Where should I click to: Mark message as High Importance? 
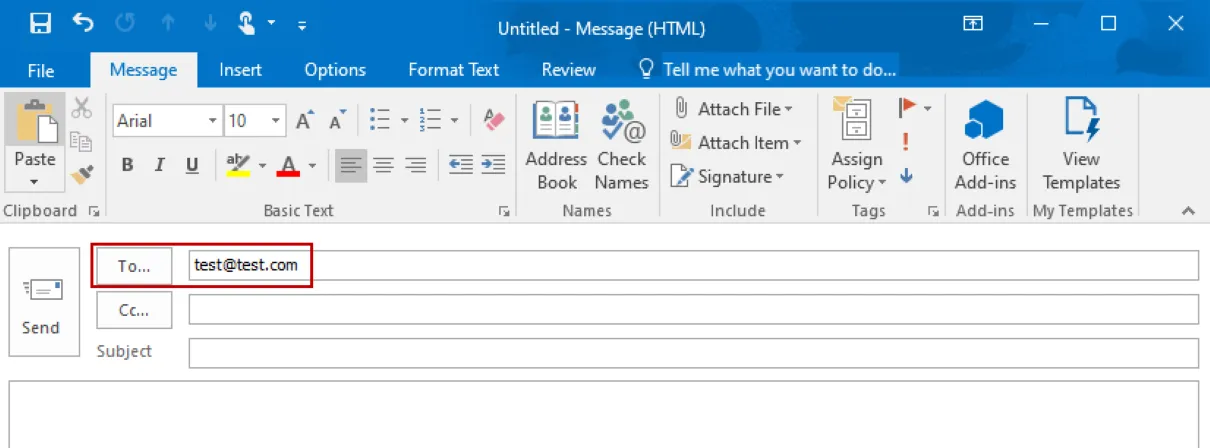point(906,141)
